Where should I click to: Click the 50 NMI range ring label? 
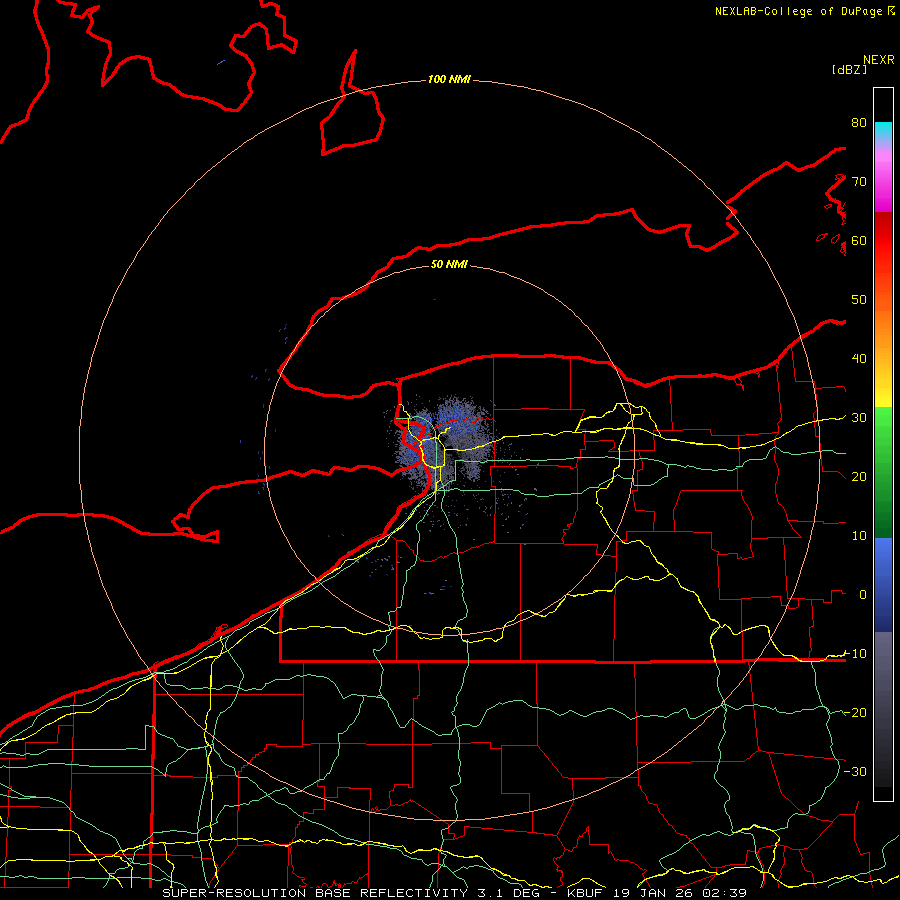click(449, 265)
